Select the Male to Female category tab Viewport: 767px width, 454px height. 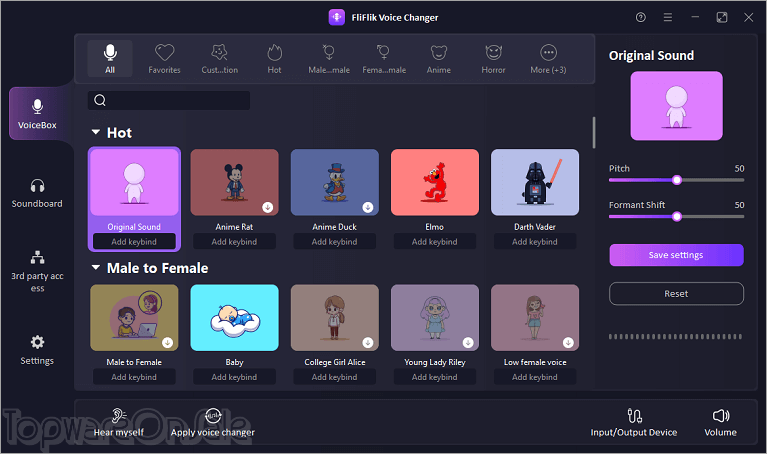point(329,59)
